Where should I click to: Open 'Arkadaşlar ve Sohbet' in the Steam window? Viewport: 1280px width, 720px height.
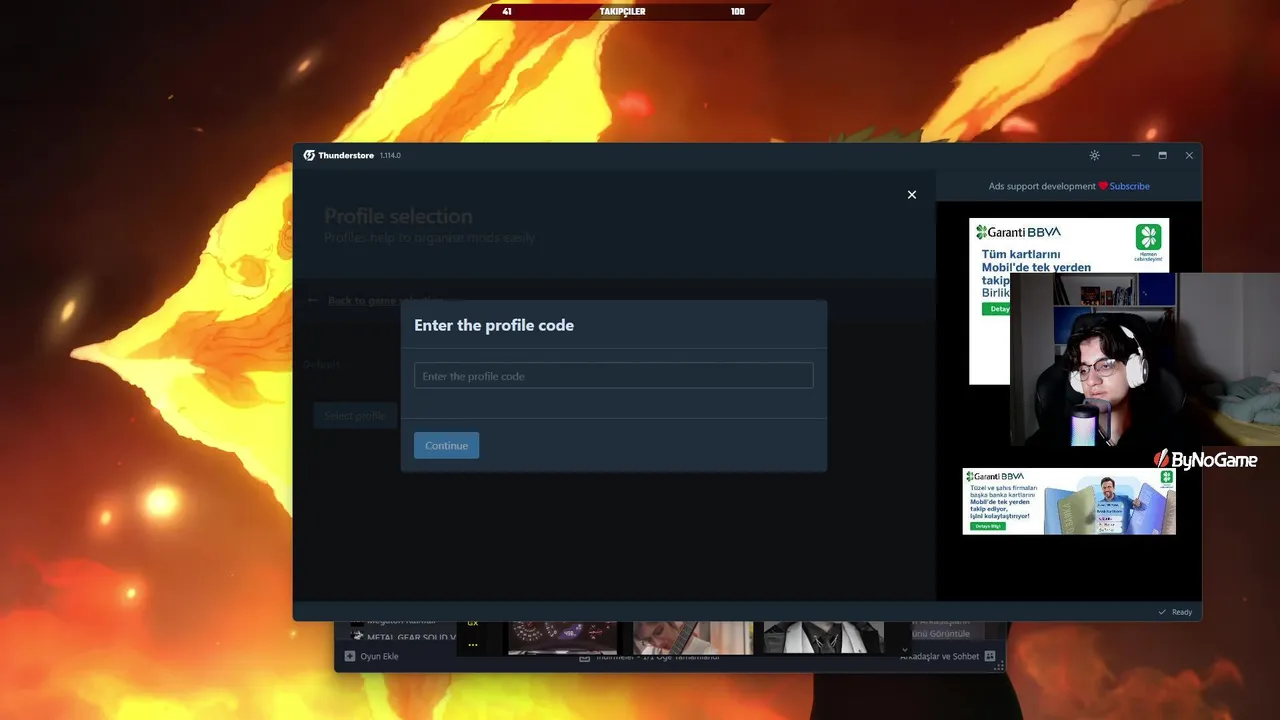coord(939,656)
